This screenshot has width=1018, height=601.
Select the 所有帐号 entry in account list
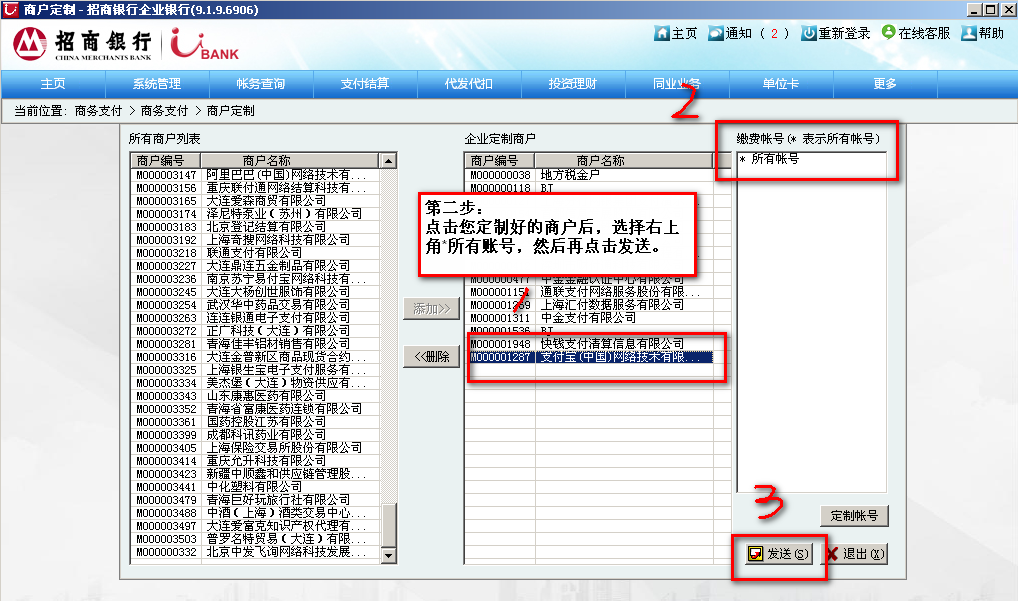(774, 159)
